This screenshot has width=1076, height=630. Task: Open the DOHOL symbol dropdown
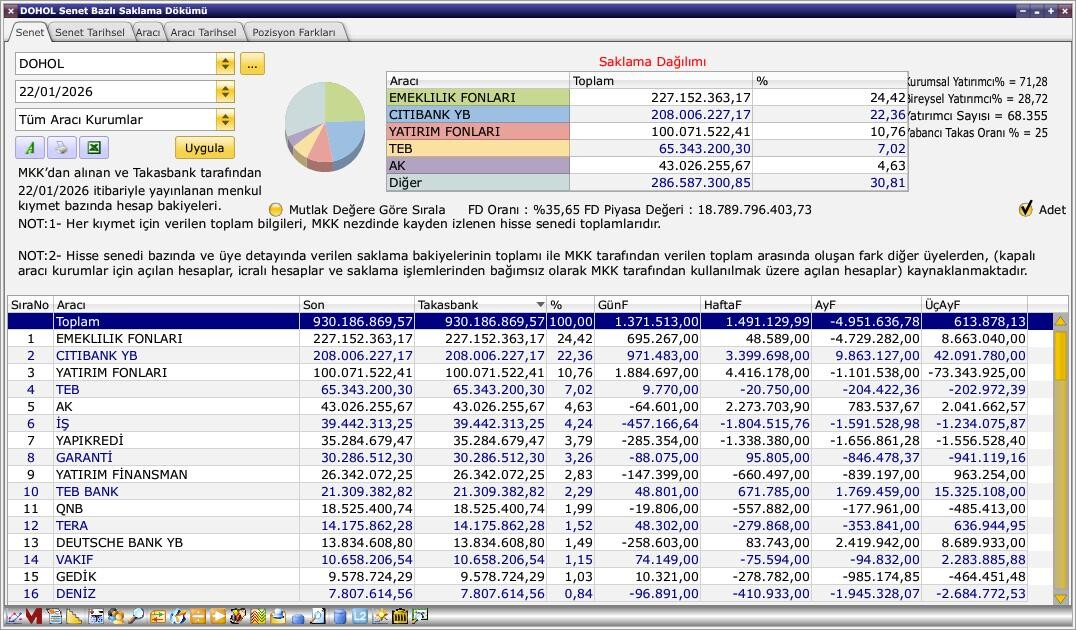tap(225, 64)
